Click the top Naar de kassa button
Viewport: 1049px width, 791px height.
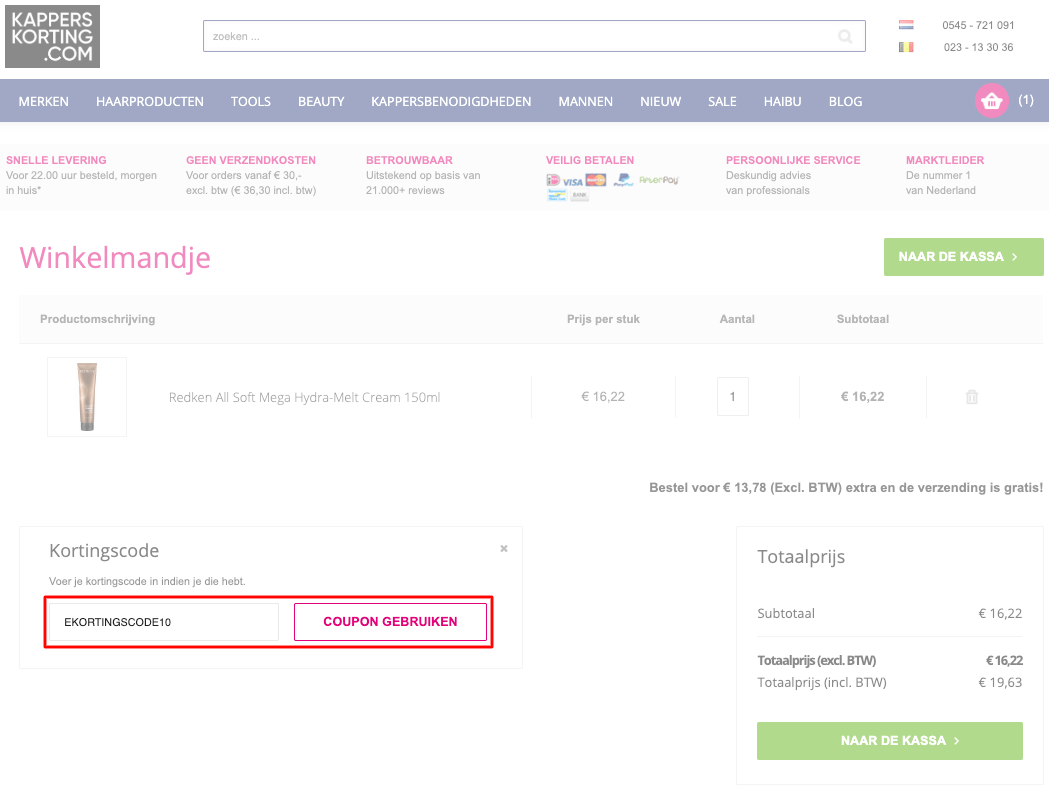click(x=963, y=257)
